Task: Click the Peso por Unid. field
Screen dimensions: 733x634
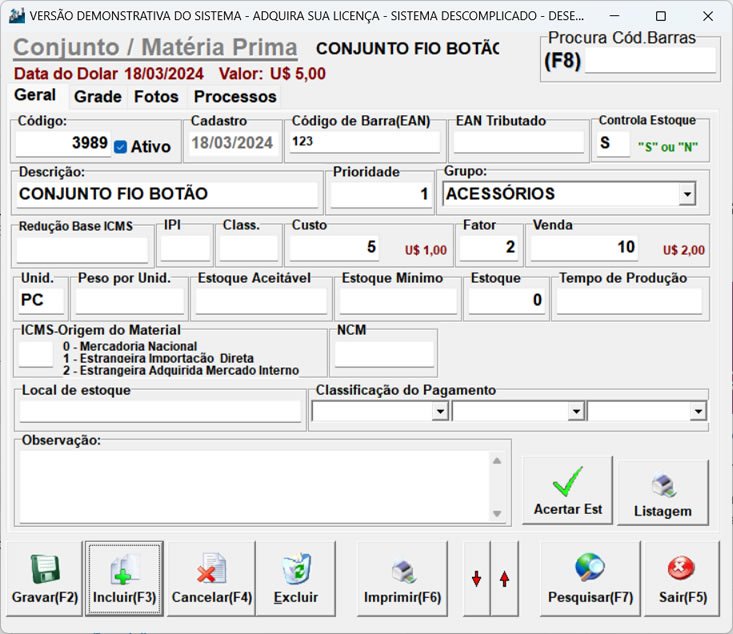Action: click(129, 300)
